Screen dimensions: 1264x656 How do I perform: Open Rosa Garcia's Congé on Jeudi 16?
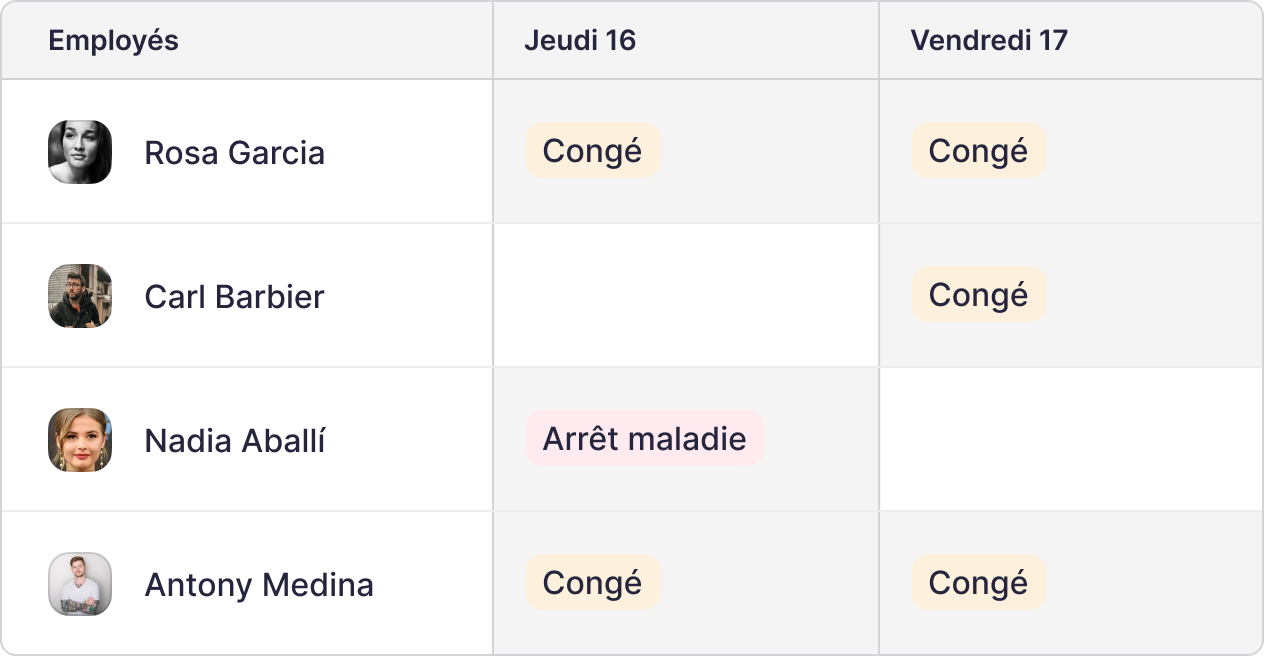point(592,151)
